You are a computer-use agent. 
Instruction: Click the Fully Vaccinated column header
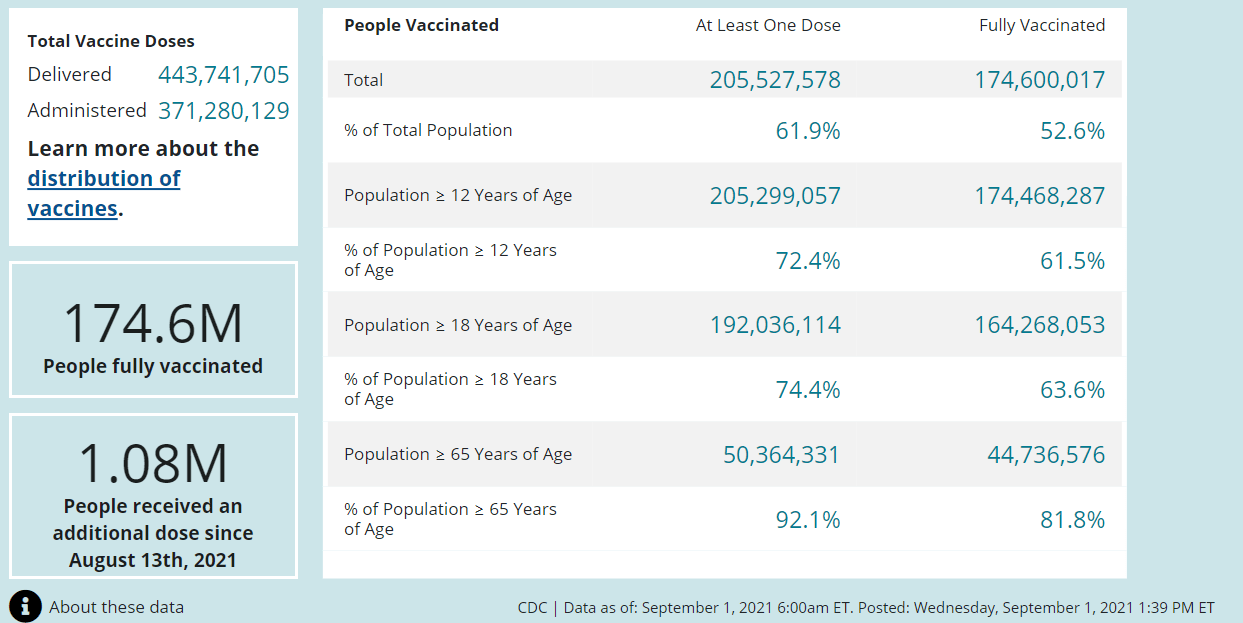click(1042, 26)
